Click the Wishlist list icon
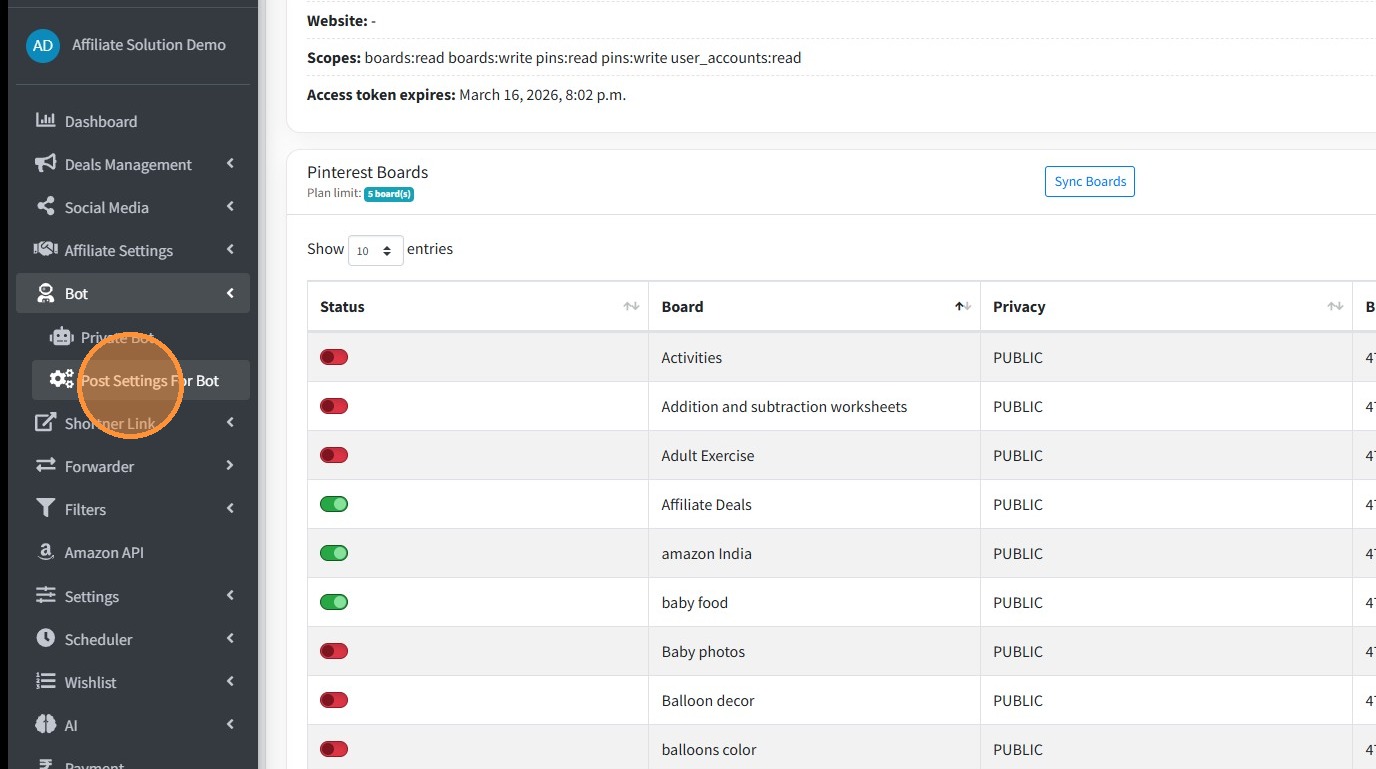 pos(45,682)
